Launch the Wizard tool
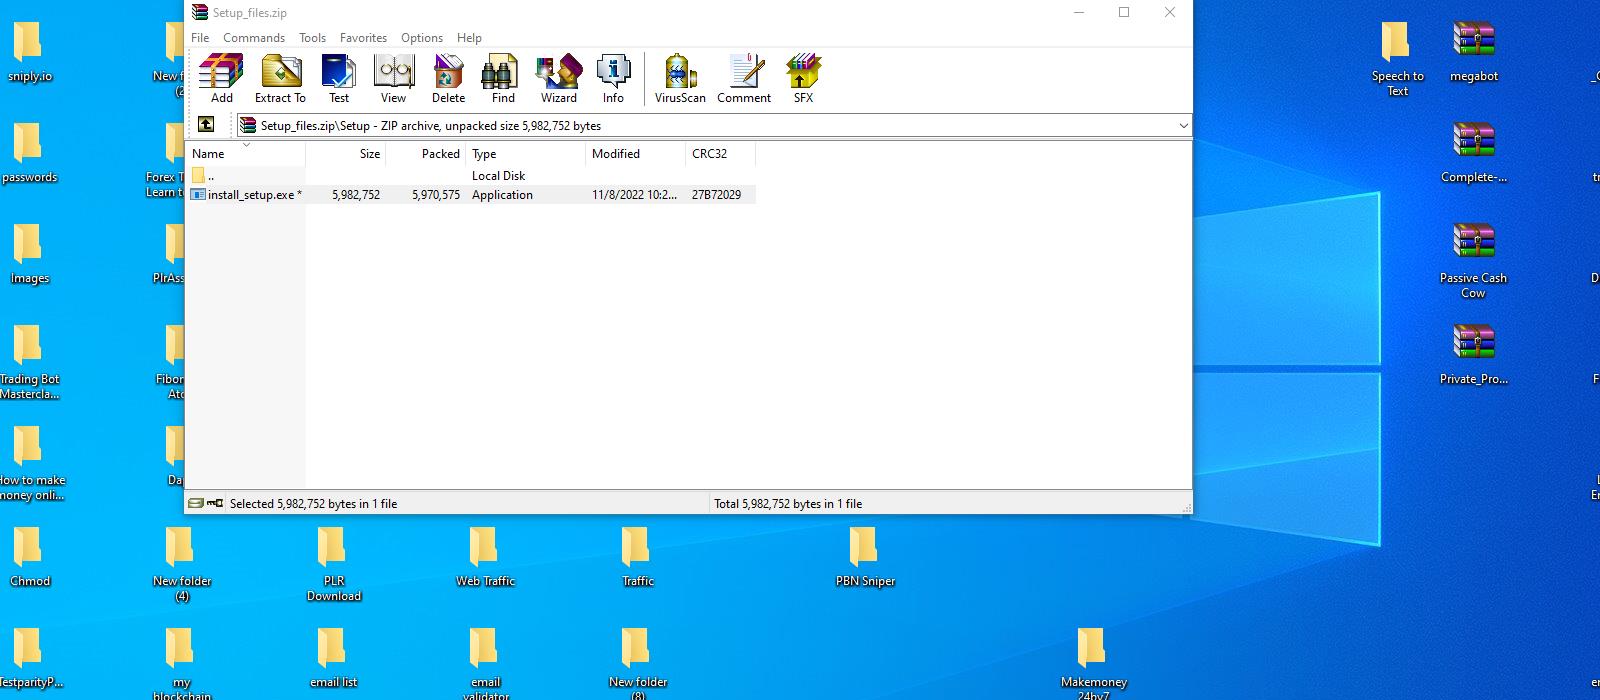The width and height of the screenshot is (1600, 700). [x=558, y=78]
